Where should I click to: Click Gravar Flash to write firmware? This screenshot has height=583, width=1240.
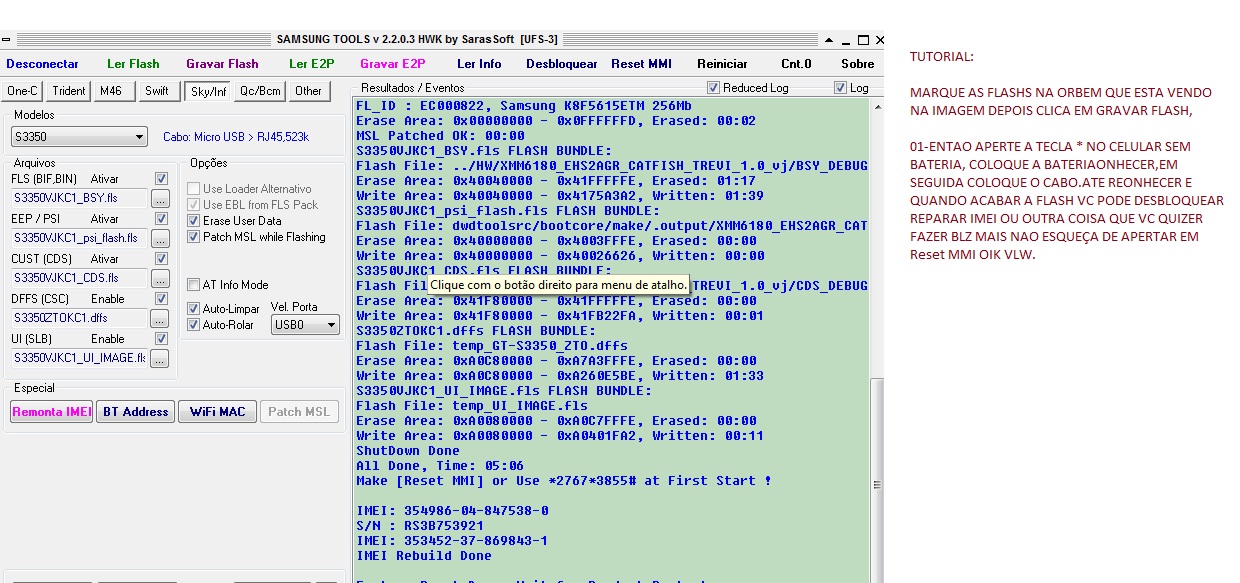tap(222, 64)
